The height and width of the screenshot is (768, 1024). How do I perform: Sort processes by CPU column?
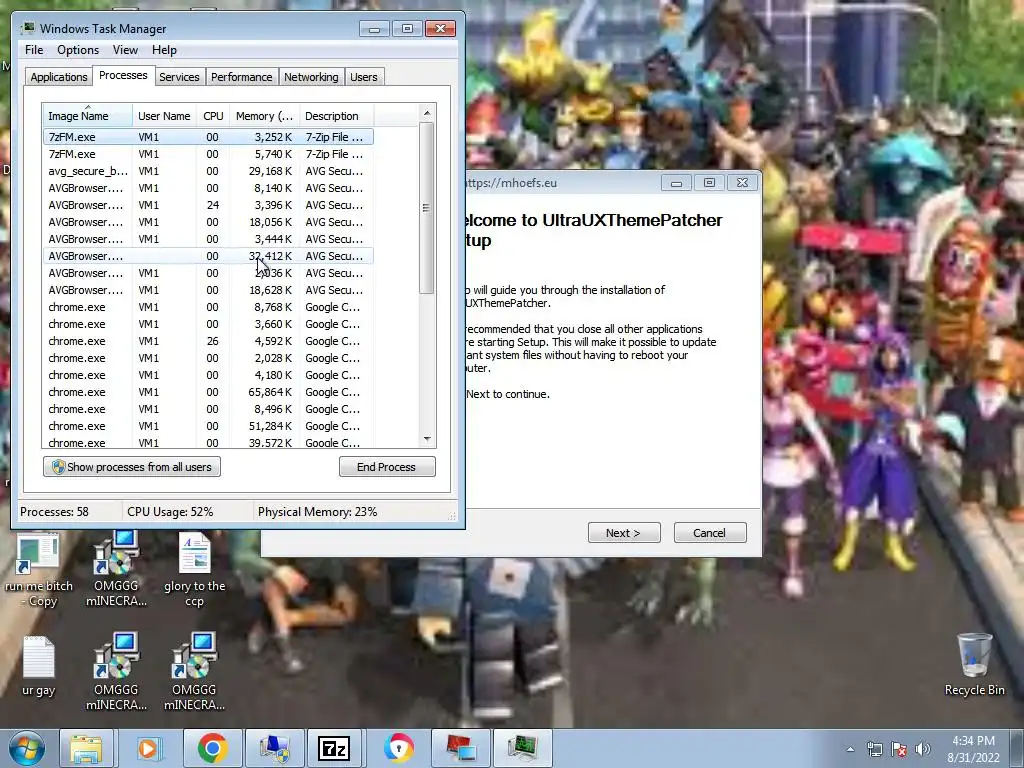[213, 116]
